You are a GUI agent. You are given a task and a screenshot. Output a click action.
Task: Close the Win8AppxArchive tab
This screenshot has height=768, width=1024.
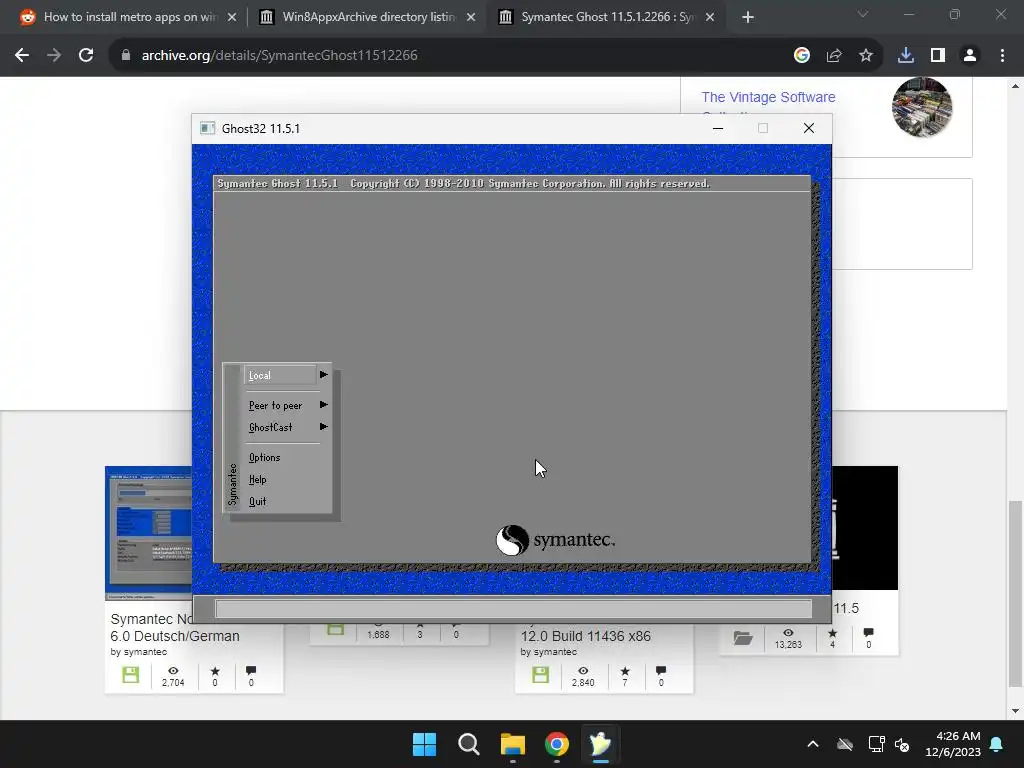(471, 17)
